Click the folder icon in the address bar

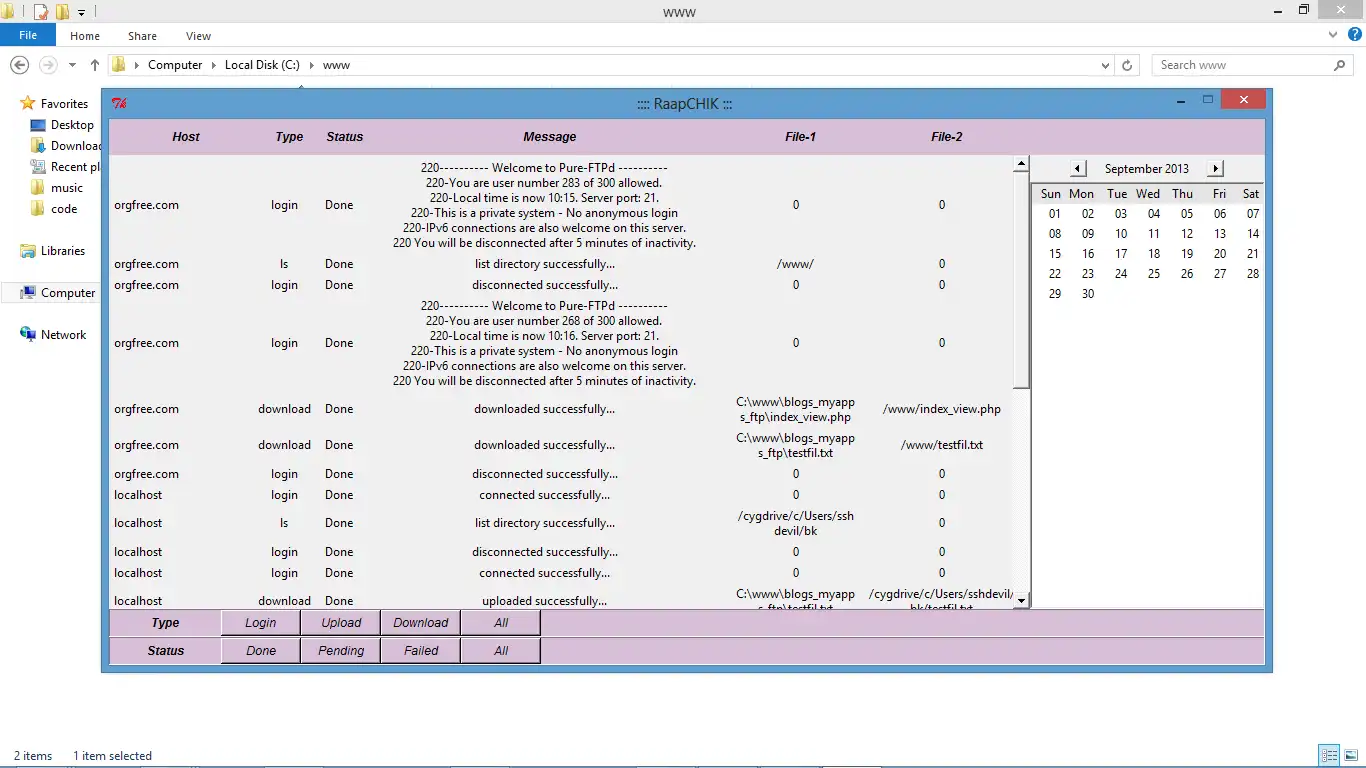(119, 65)
